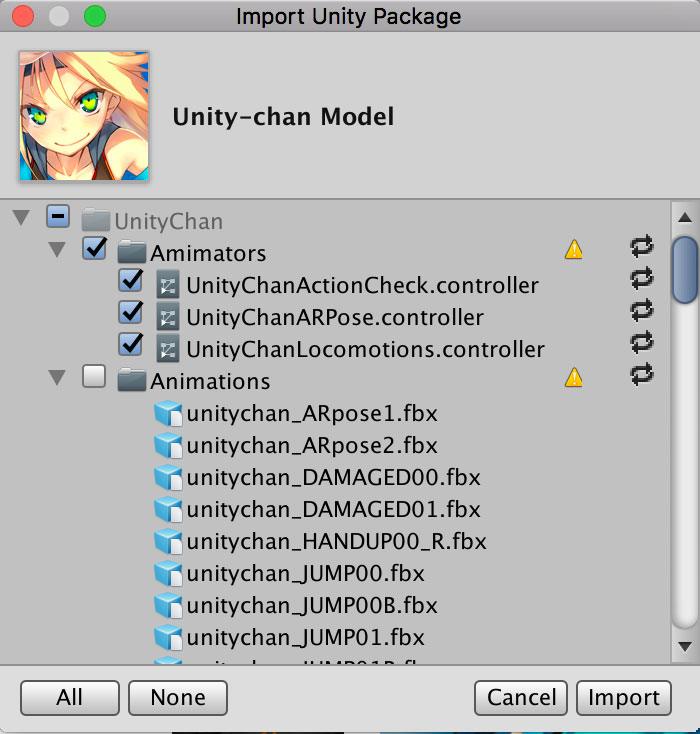Screen dimensions: 700x734
Task: Click the UnityChanARPose controller icon
Action: [x=168, y=317]
